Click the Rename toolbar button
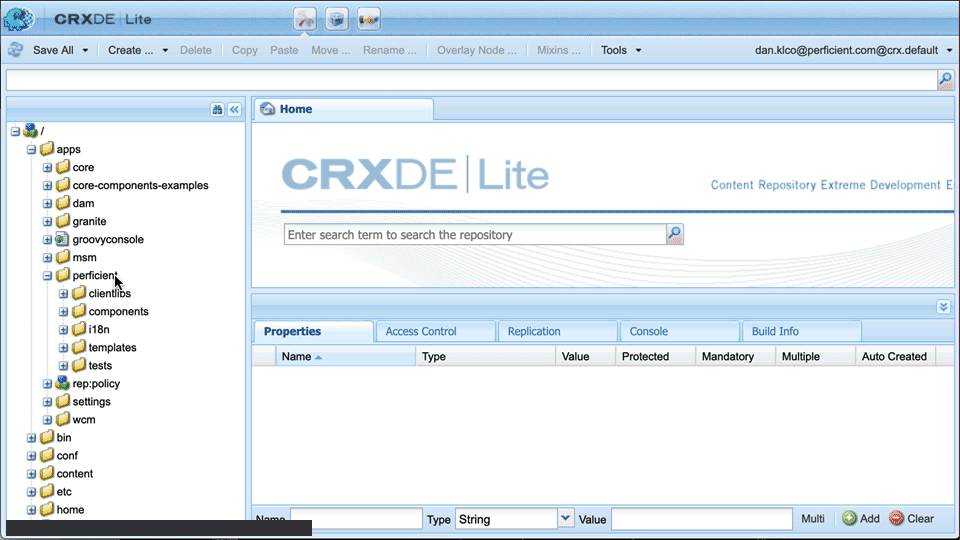This screenshot has width=960, height=540. [x=389, y=50]
